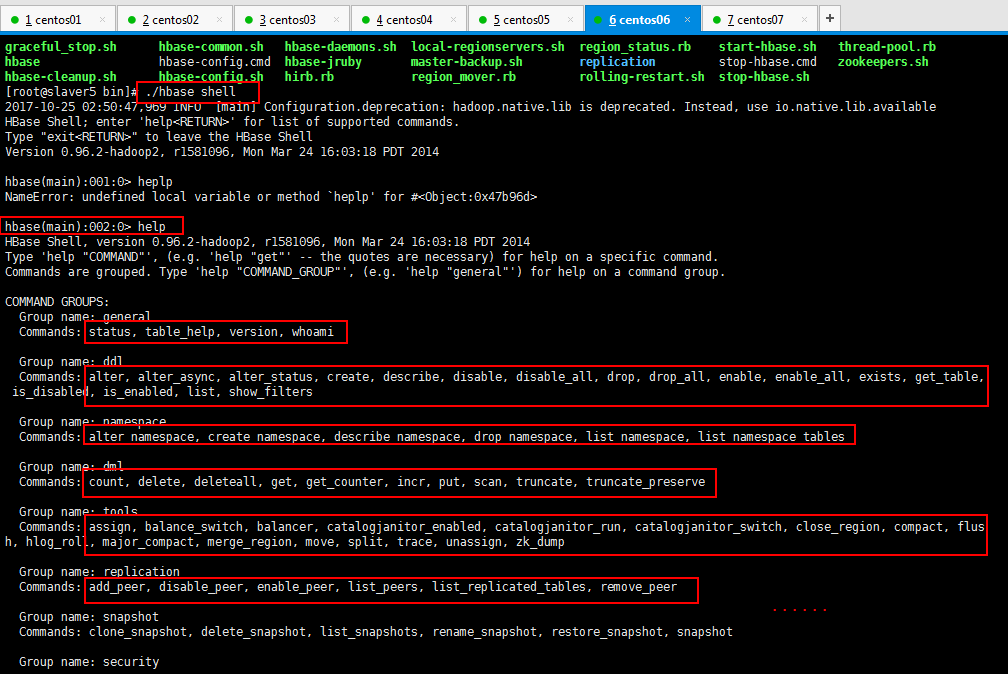The width and height of the screenshot is (1008, 674).
Task: Click 'truncate_preserve' in the dml commands
Action: pyautogui.click(x=645, y=482)
